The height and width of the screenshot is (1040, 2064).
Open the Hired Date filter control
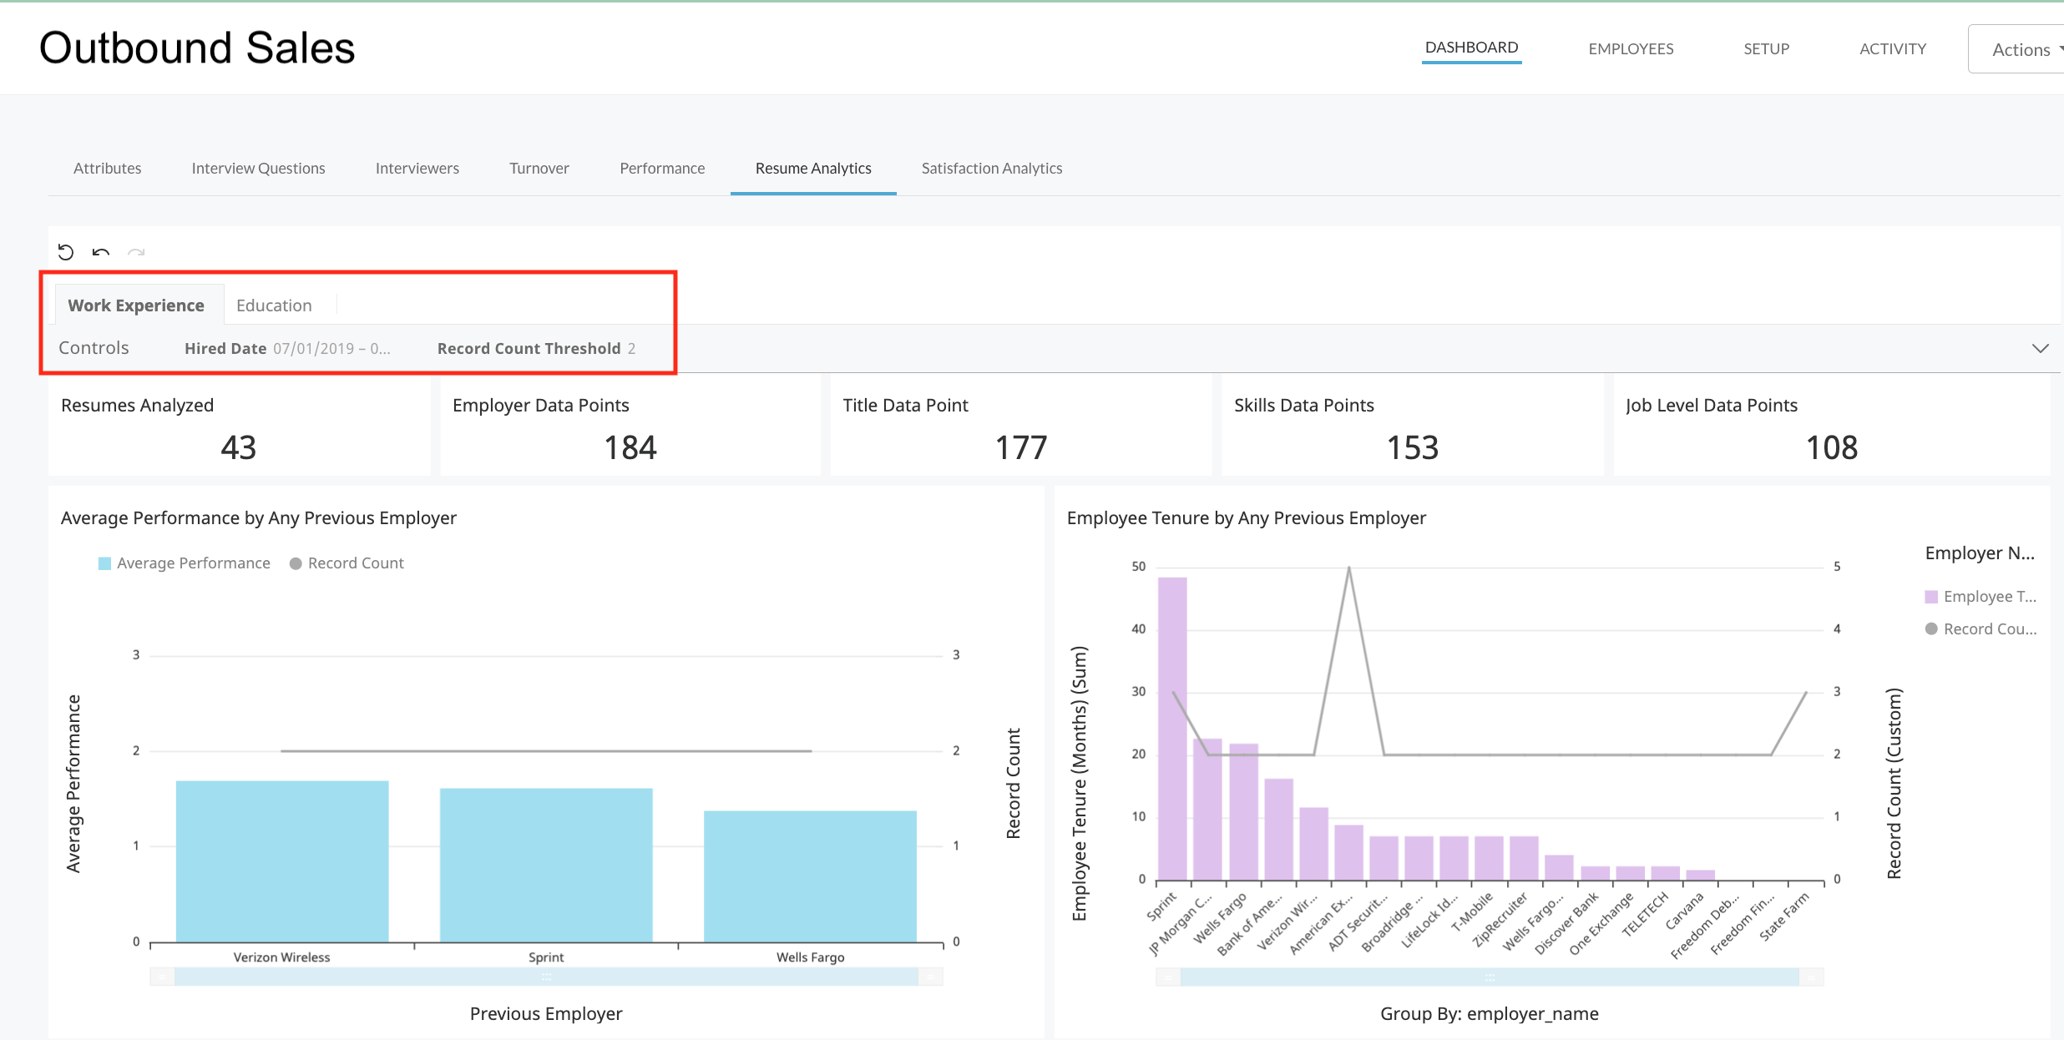pyautogui.click(x=285, y=348)
